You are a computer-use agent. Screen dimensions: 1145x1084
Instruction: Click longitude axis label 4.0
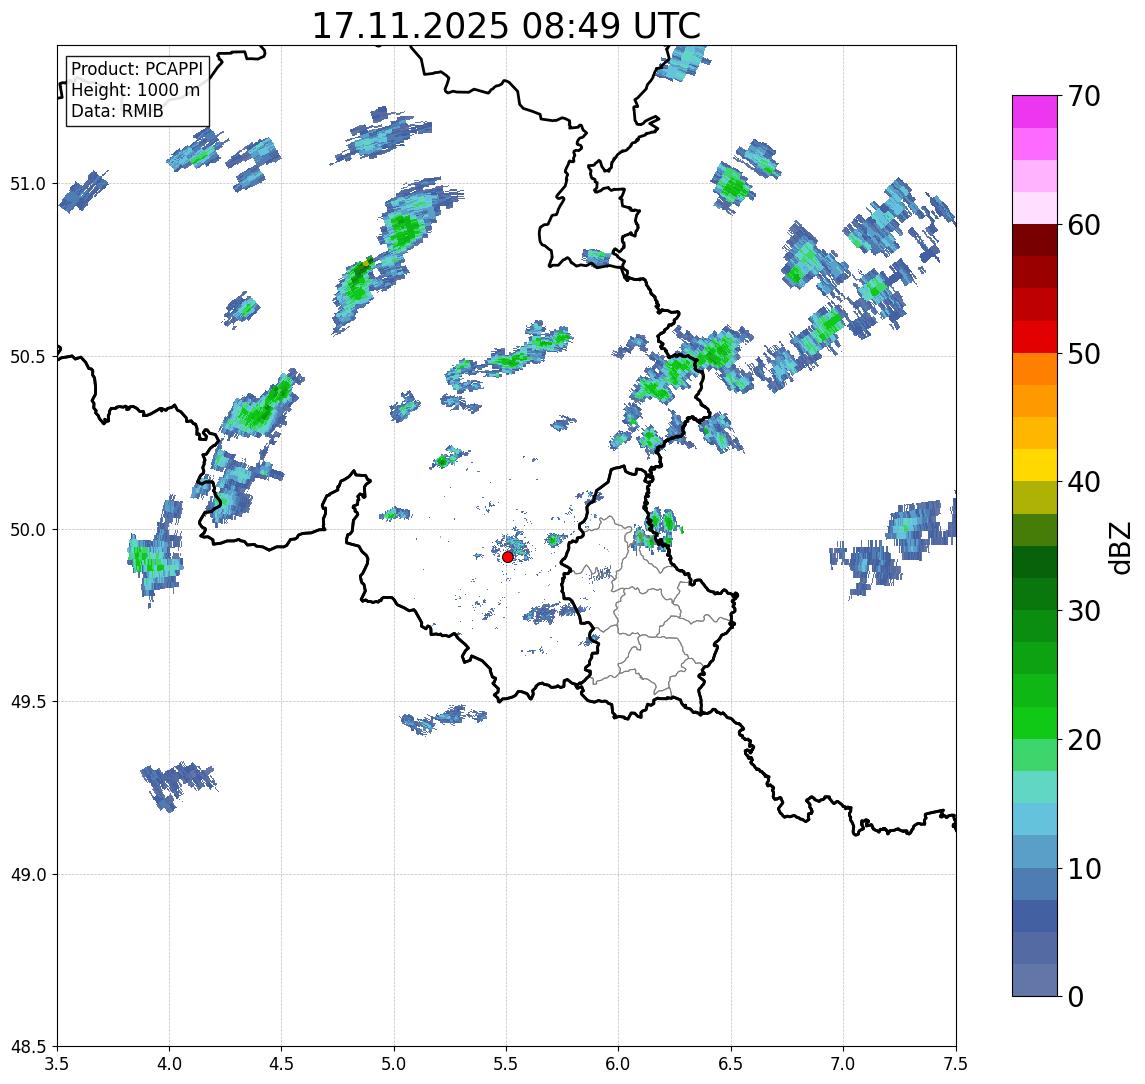[x=169, y=1064]
